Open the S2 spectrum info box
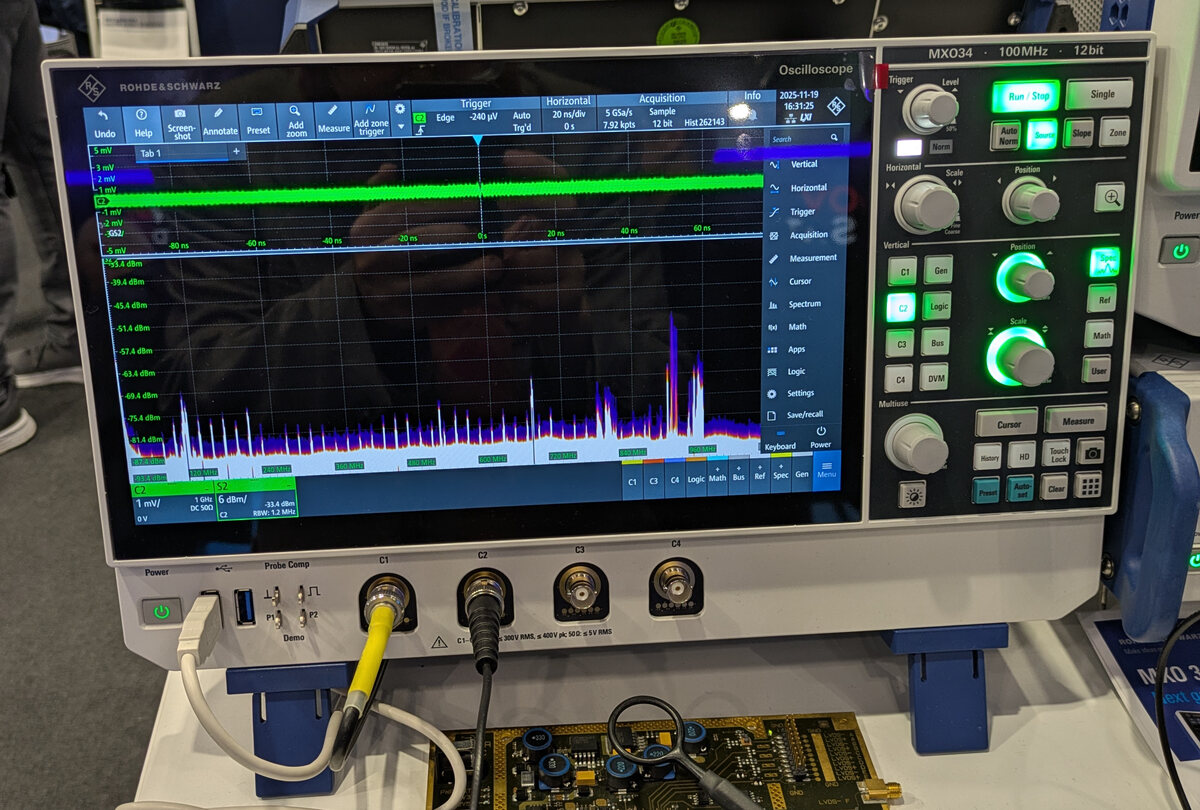 [256, 500]
